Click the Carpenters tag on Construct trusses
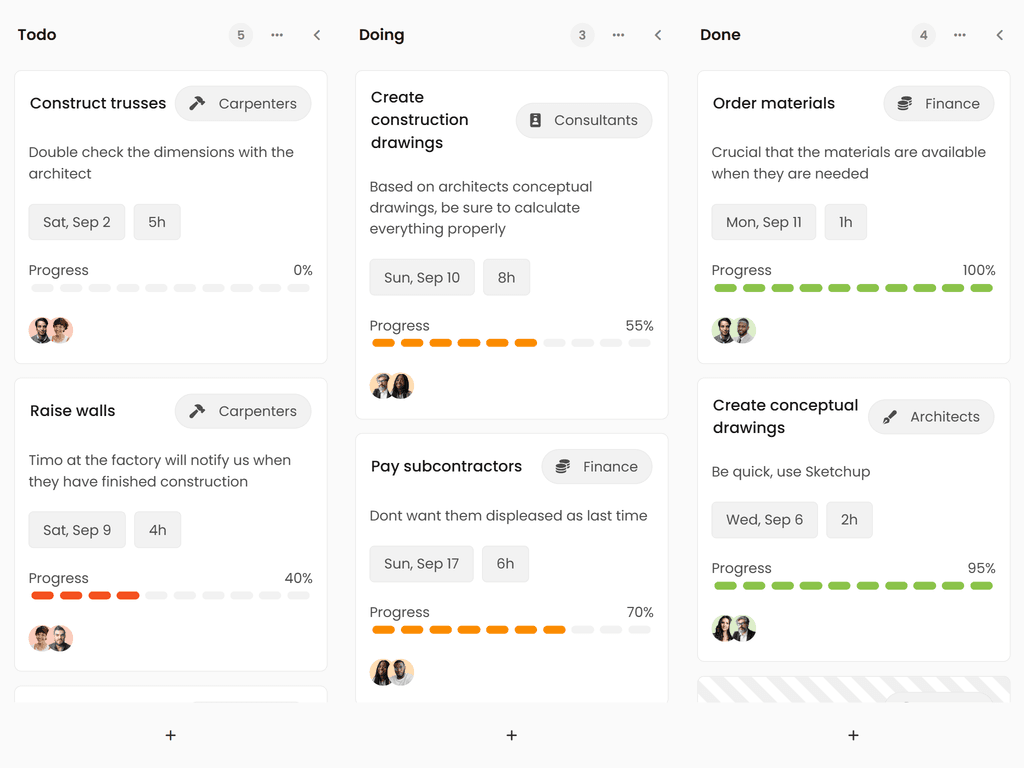1024x768 pixels. pos(243,103)
